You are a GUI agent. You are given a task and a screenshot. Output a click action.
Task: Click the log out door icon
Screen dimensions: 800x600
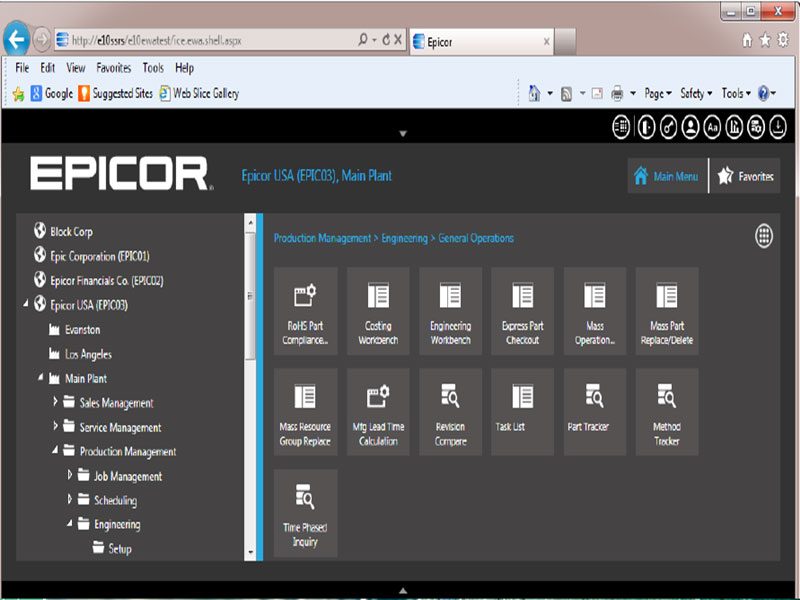pyautogui.click(x=646, y=127)
